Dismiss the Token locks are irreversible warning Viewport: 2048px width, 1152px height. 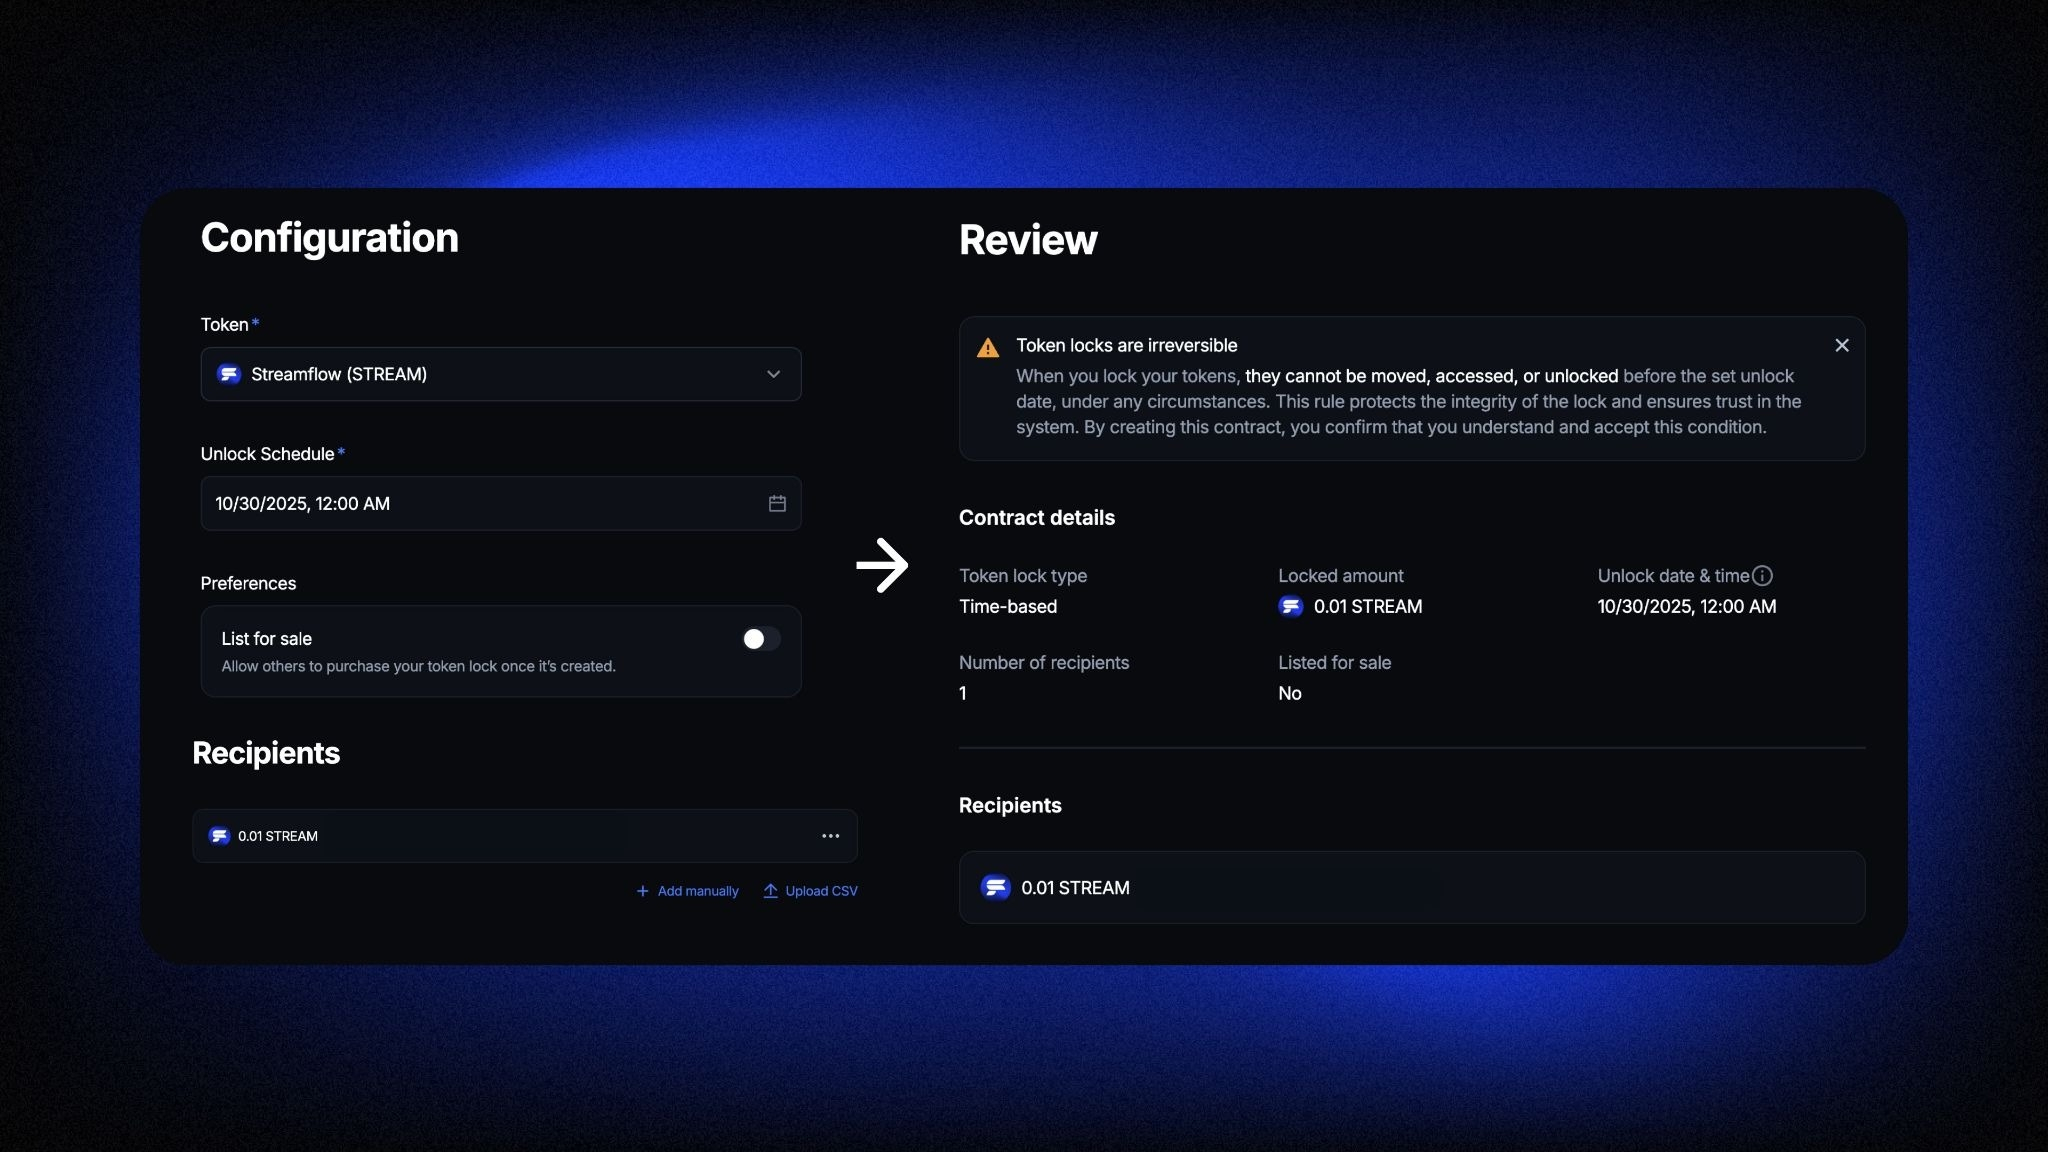(1842, 345)
